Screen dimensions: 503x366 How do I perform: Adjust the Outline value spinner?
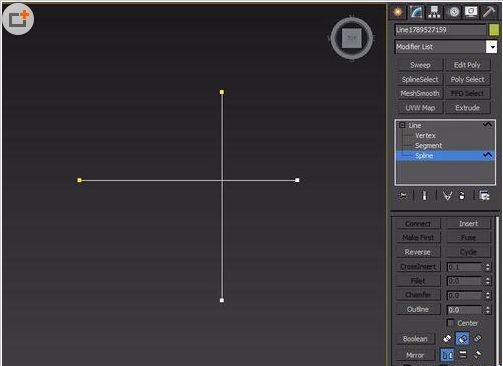pos(488,310)
